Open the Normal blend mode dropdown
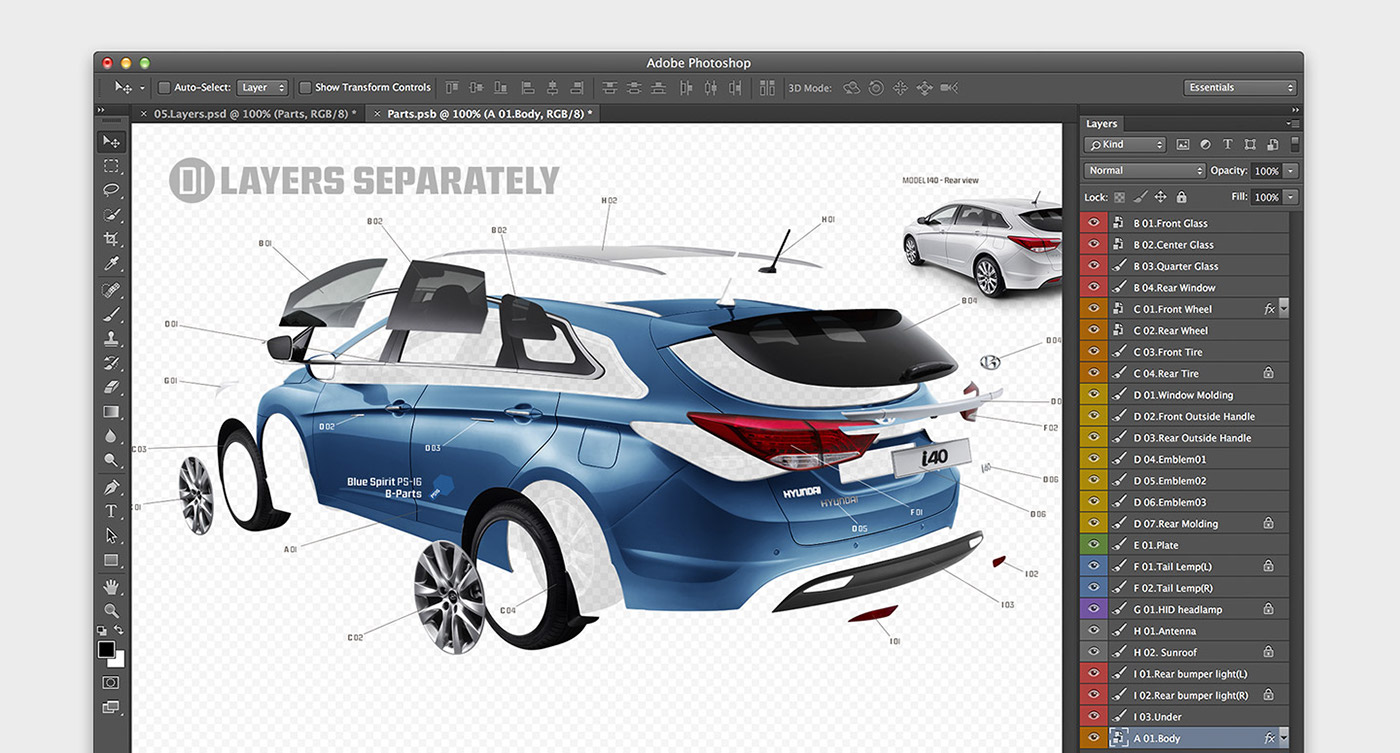Screen dimensions: 1400x753 pos(1144,171)
